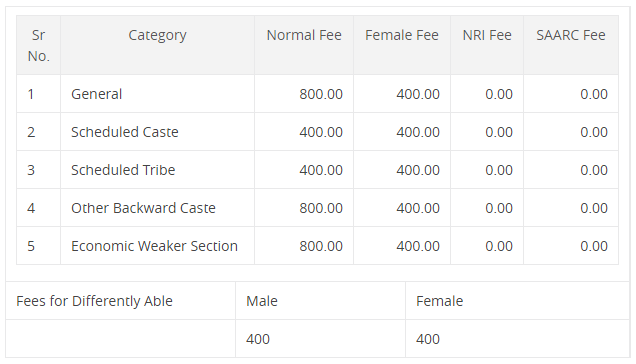Click the Fees for Differently Able label
Screen dimensions: 636x364
coord(95,301)
